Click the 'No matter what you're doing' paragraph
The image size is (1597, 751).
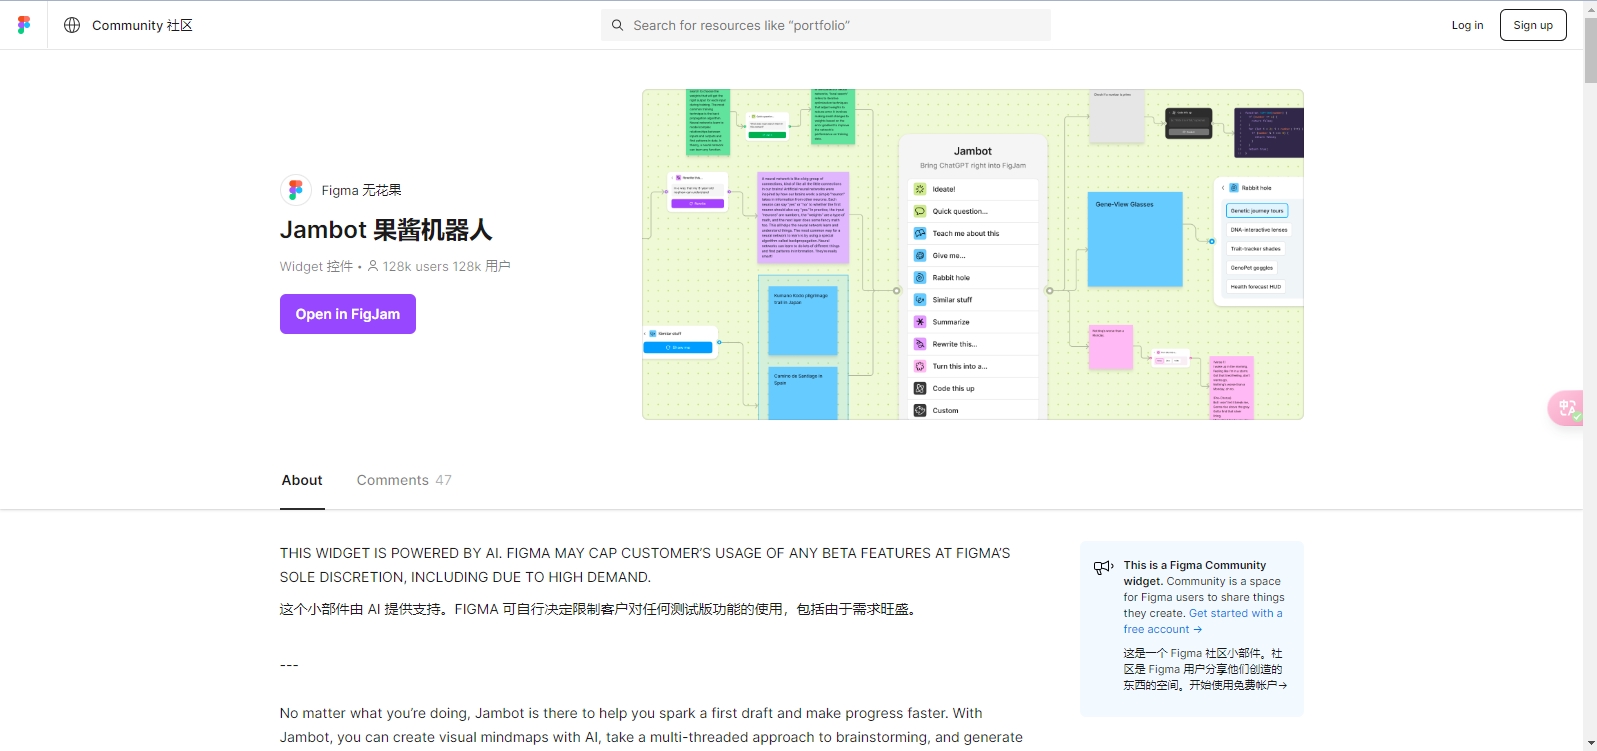pyautogui.click(x=651, y=725)
